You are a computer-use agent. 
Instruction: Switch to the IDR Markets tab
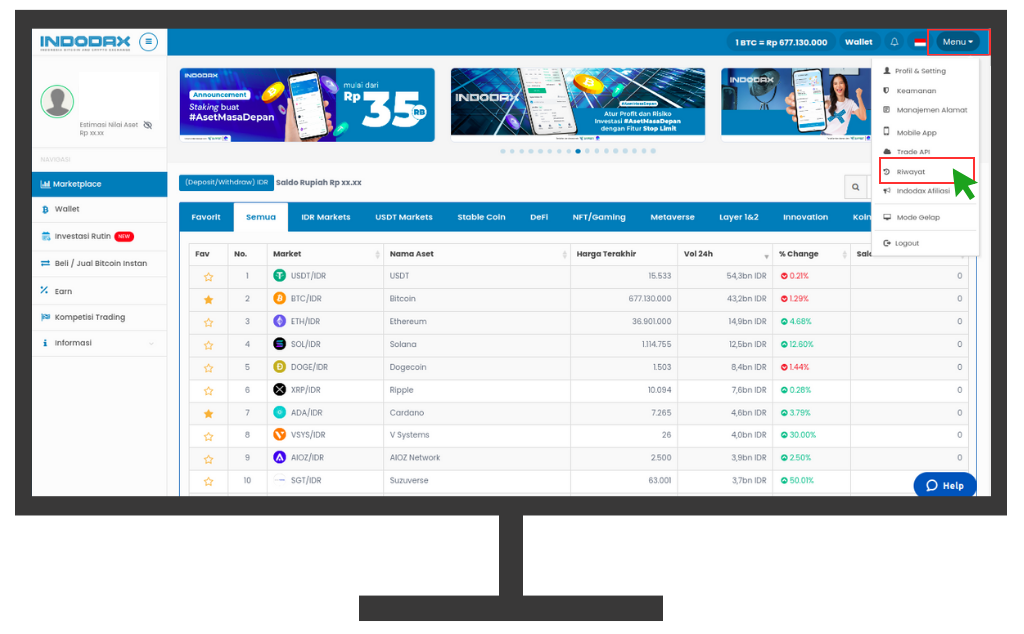click(x=326, y=217)
